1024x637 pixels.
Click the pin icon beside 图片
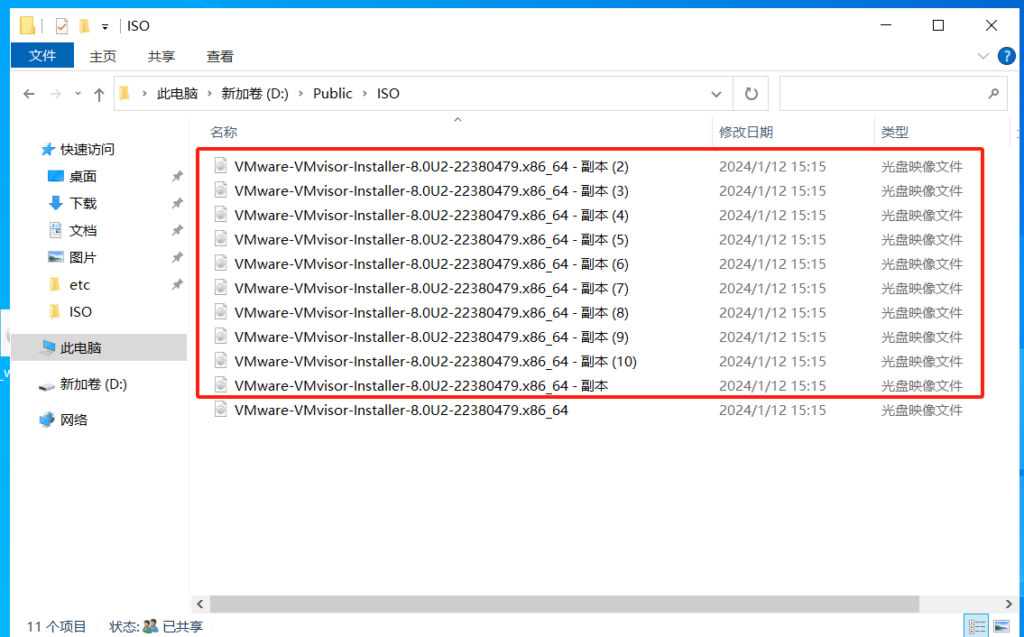pos(177,258)
